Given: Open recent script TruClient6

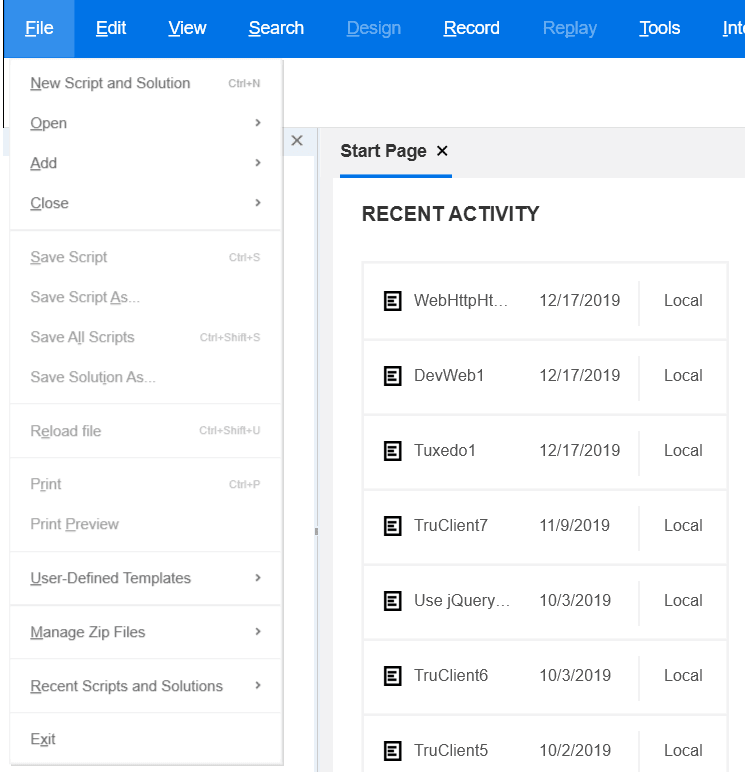Looking at the screenshot, I should point(451,676).
